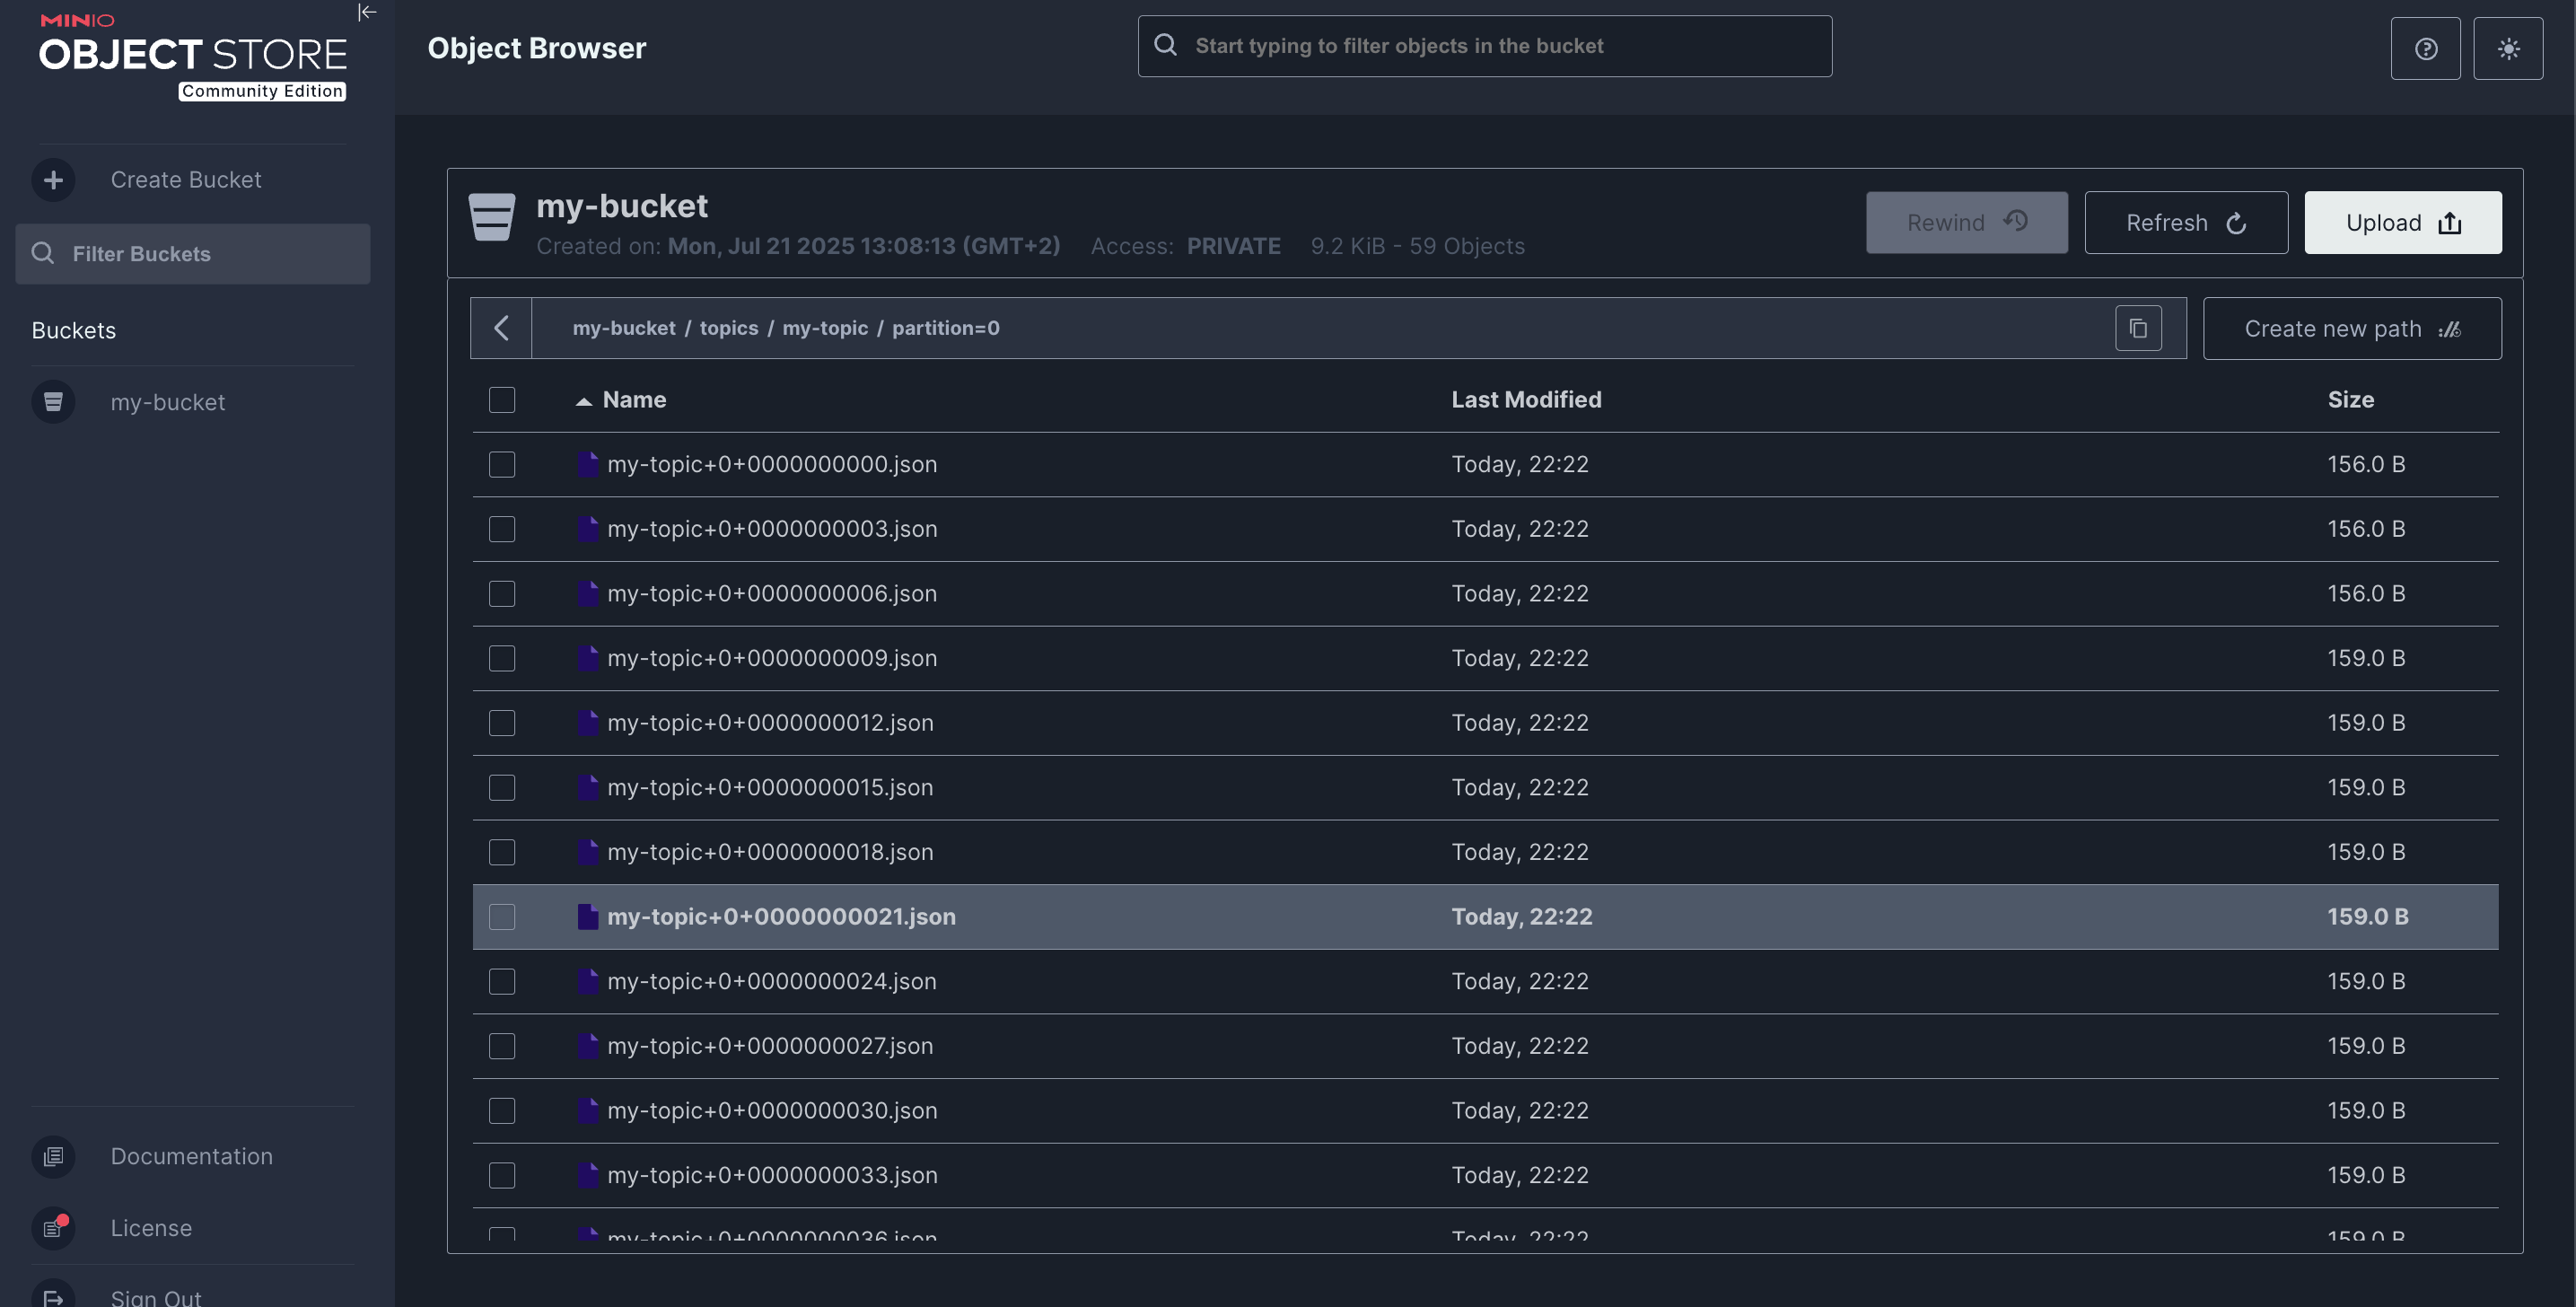The image size is (2576, 1307).
Task: Click the plus icon for Create Bucket
Action: pos(53,180)
